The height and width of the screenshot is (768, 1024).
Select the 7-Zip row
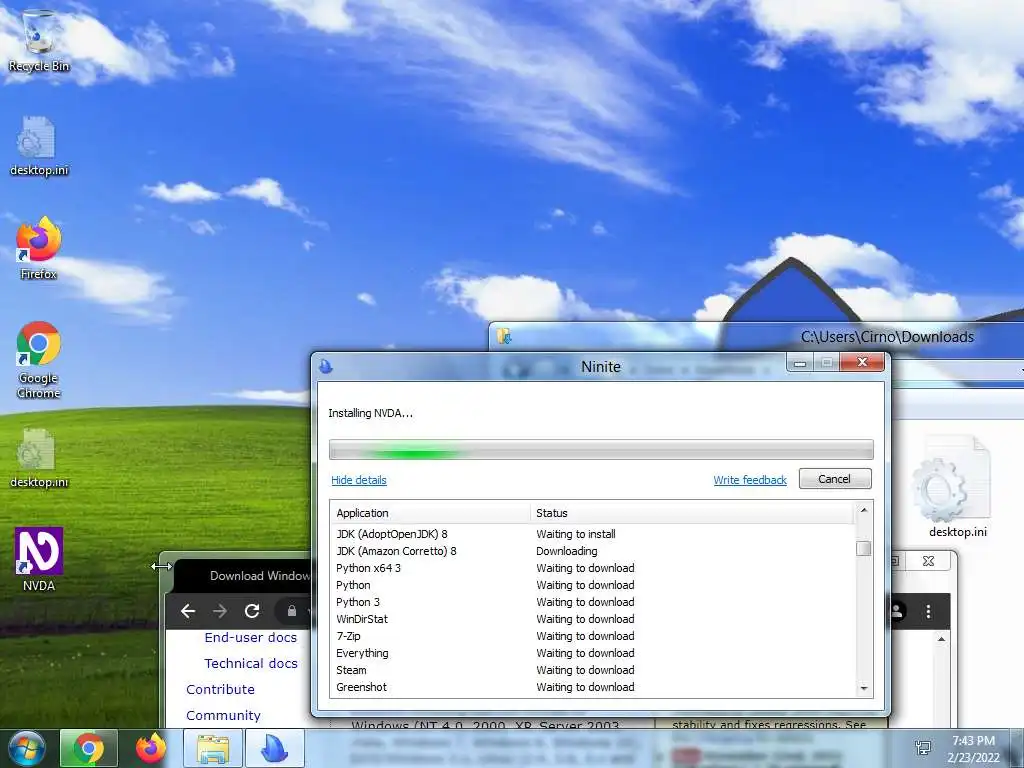[x=593, y=636]
